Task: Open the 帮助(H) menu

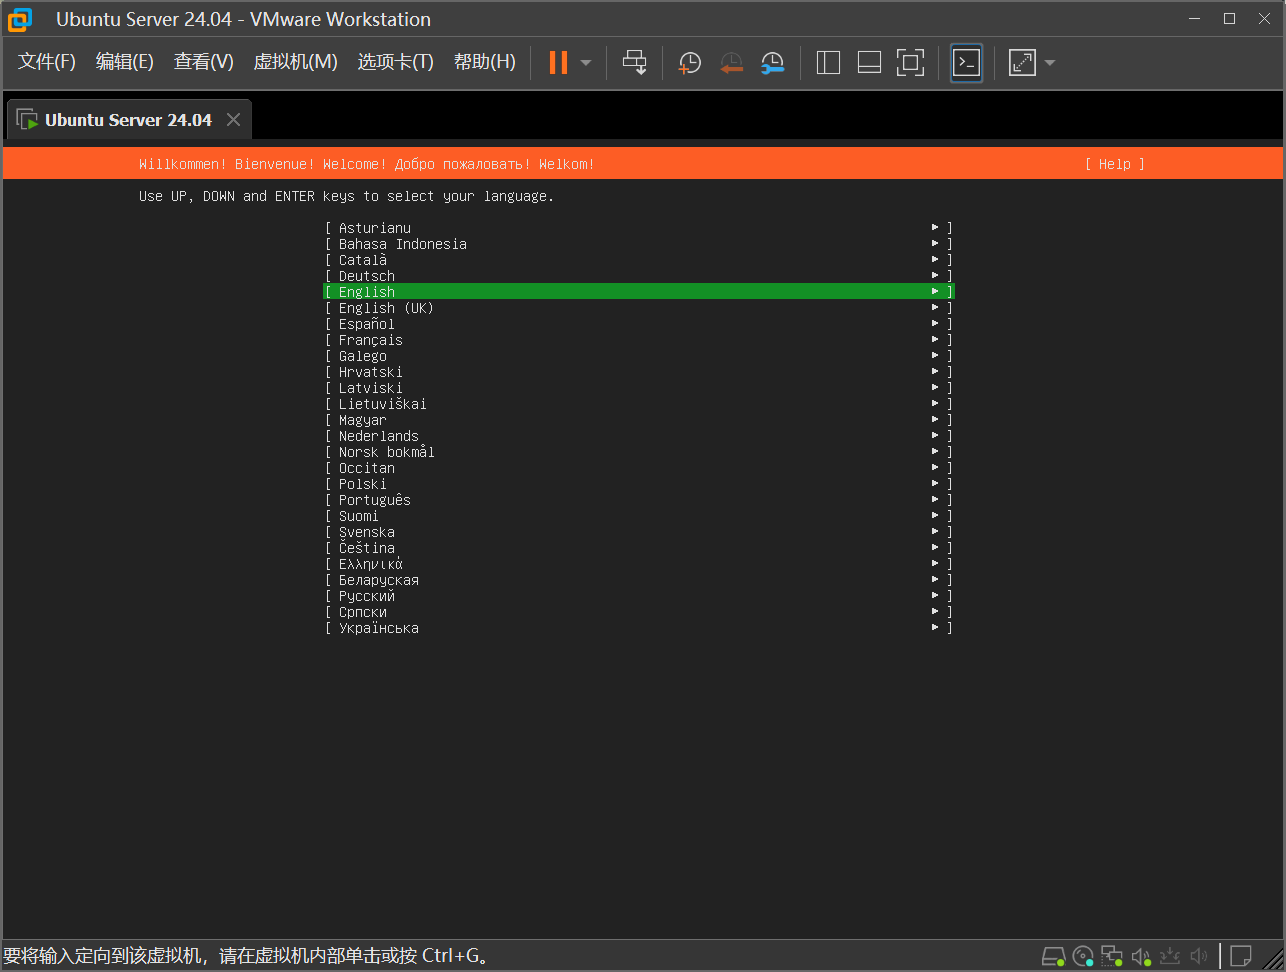Action: [485, 62]
